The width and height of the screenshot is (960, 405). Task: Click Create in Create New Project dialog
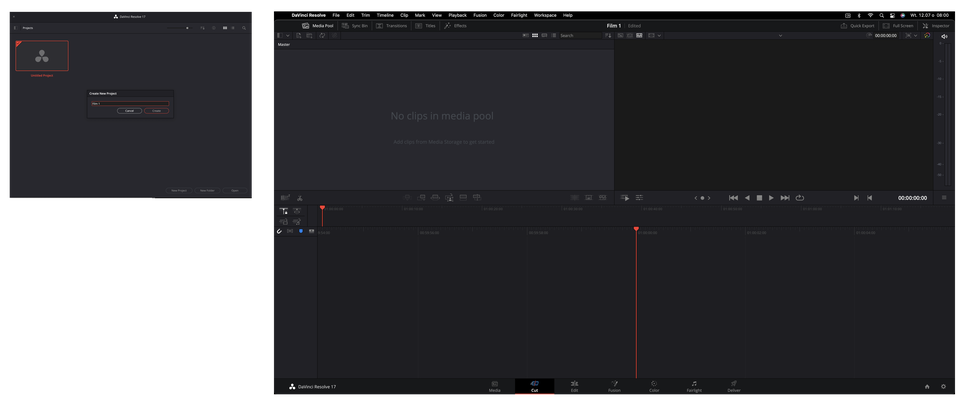[157, 111]
